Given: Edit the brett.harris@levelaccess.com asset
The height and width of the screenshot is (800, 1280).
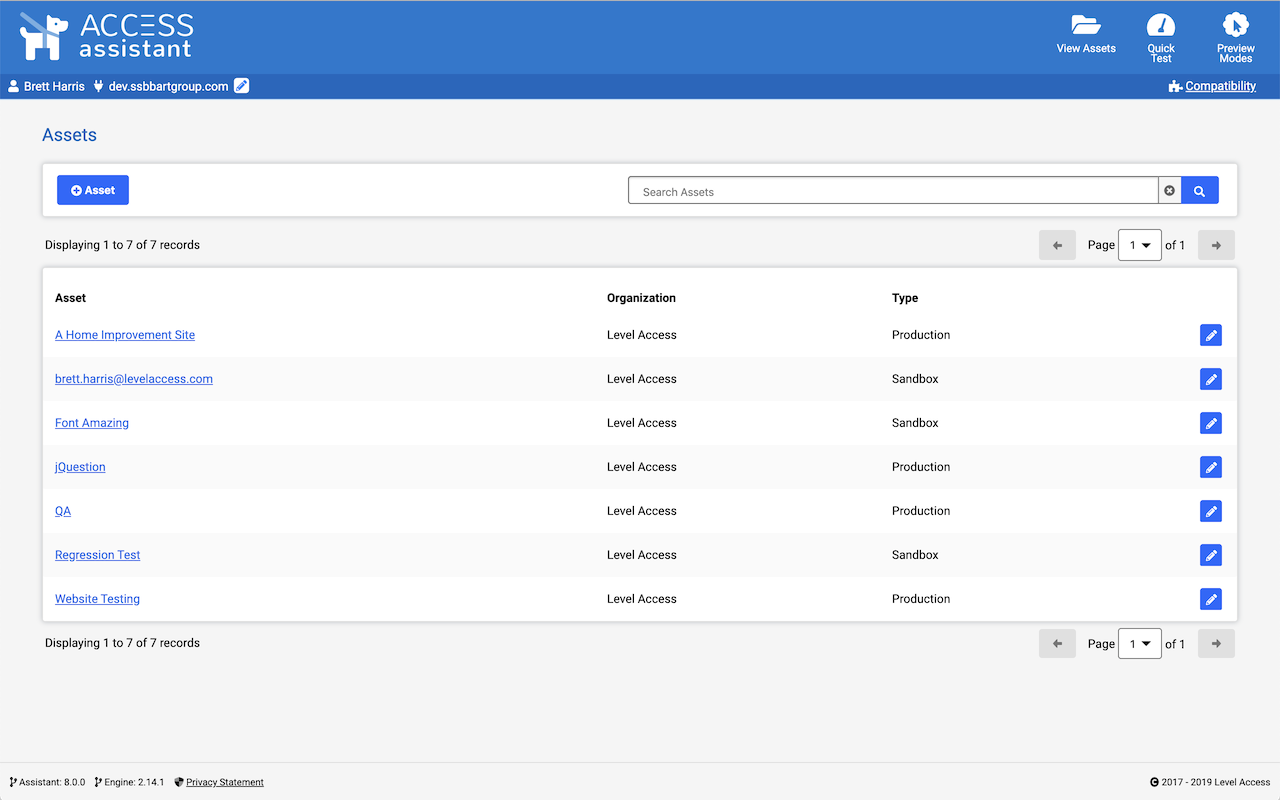Looking at the screenshot, I should tap(1211, 379).
